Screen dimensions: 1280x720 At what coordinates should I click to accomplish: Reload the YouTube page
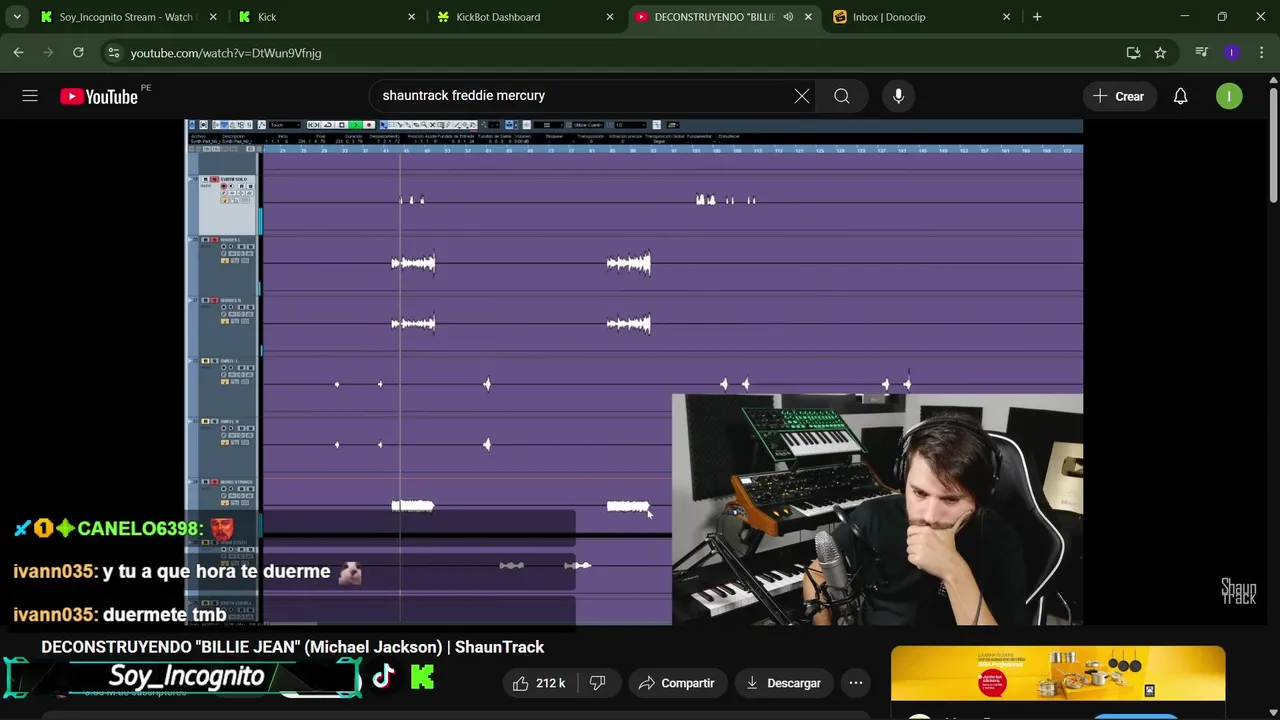78,52
